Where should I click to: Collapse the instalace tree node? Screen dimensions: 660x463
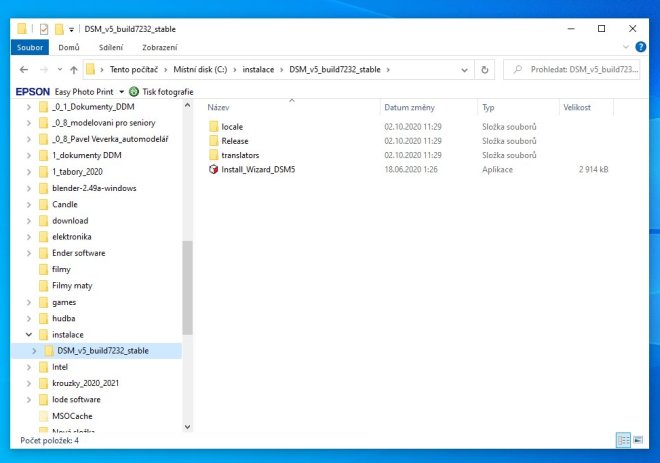coord(29,335)
